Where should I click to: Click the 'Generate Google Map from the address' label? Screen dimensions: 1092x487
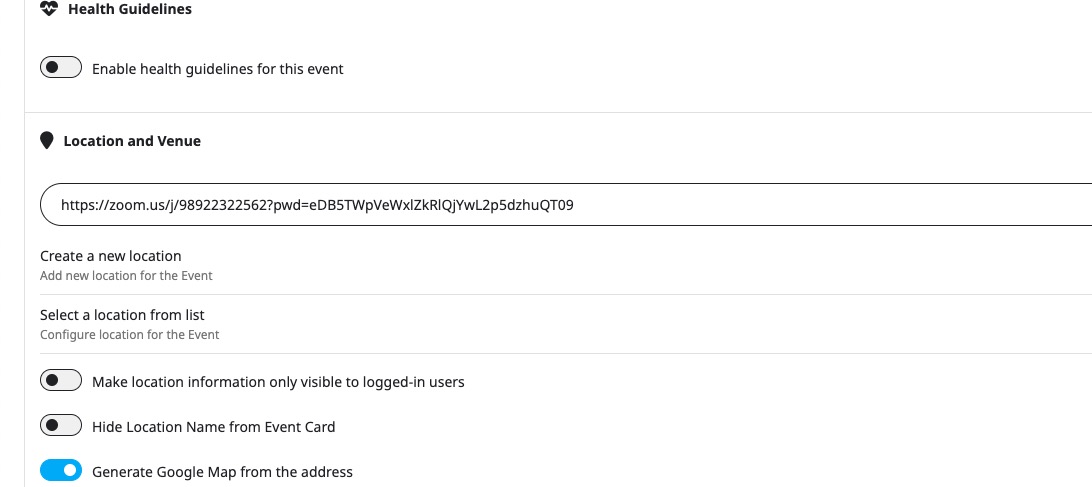click(222, 472)
